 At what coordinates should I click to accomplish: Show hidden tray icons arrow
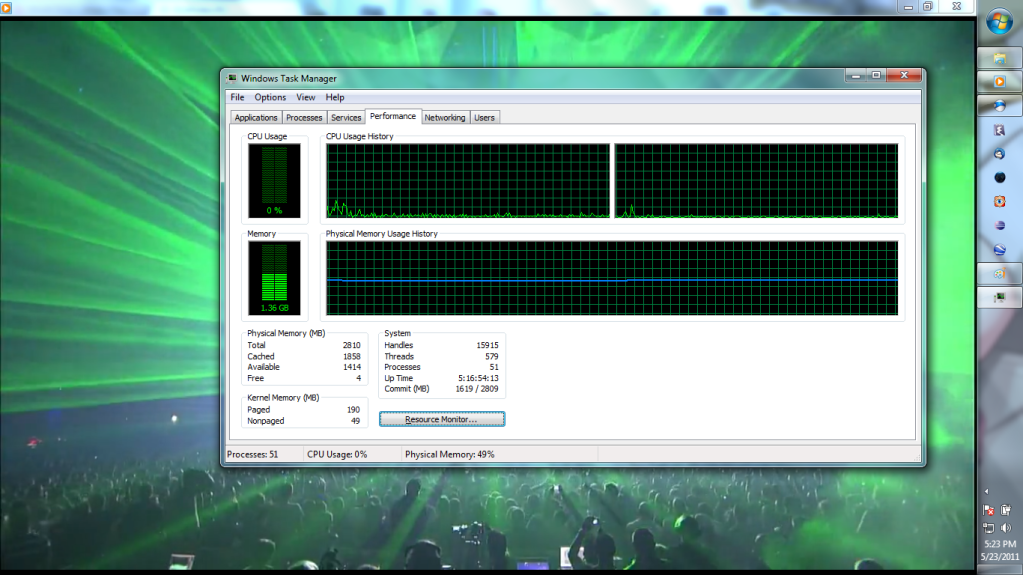point(988,491)
